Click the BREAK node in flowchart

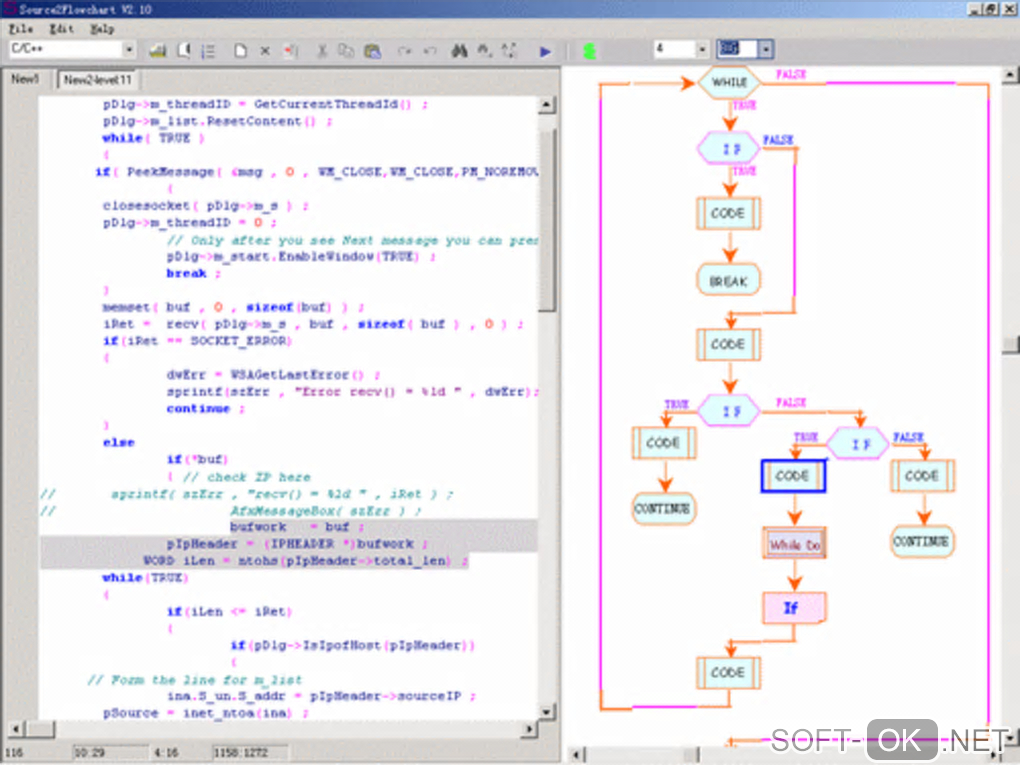tap(728, 281)
